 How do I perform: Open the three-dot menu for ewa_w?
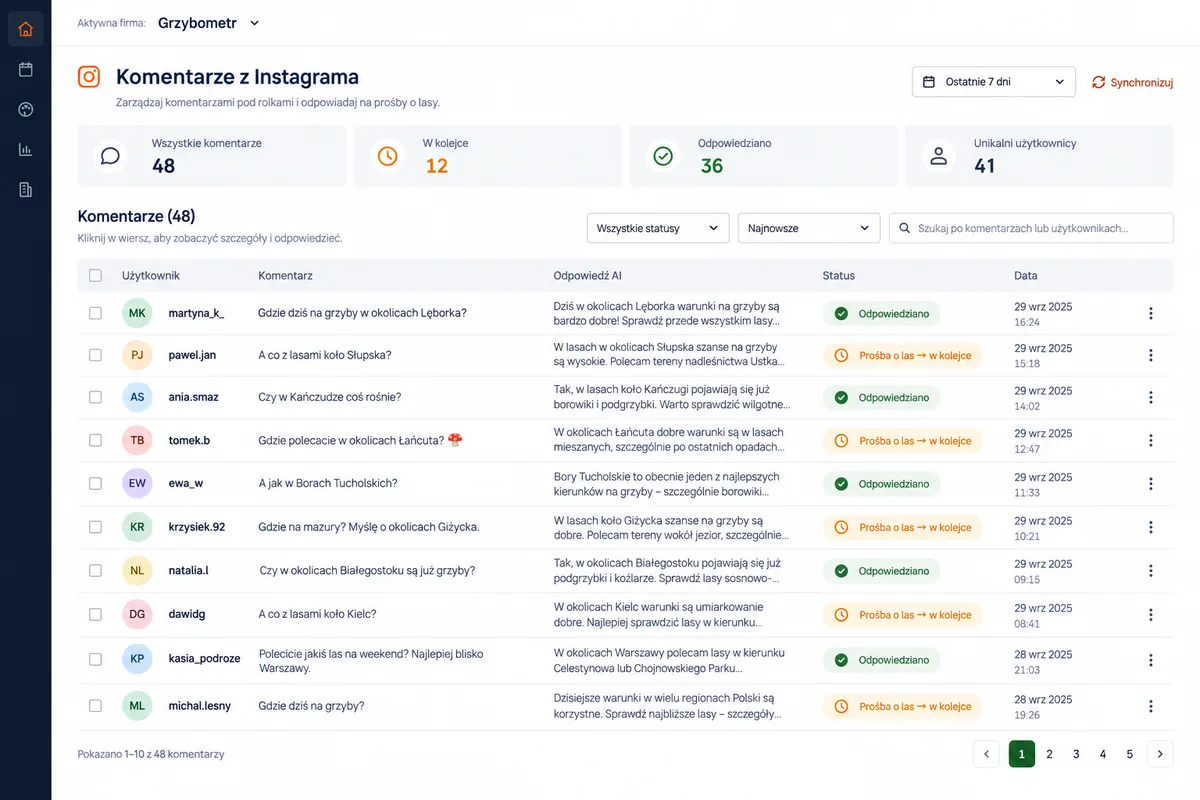pos(1150,484)
